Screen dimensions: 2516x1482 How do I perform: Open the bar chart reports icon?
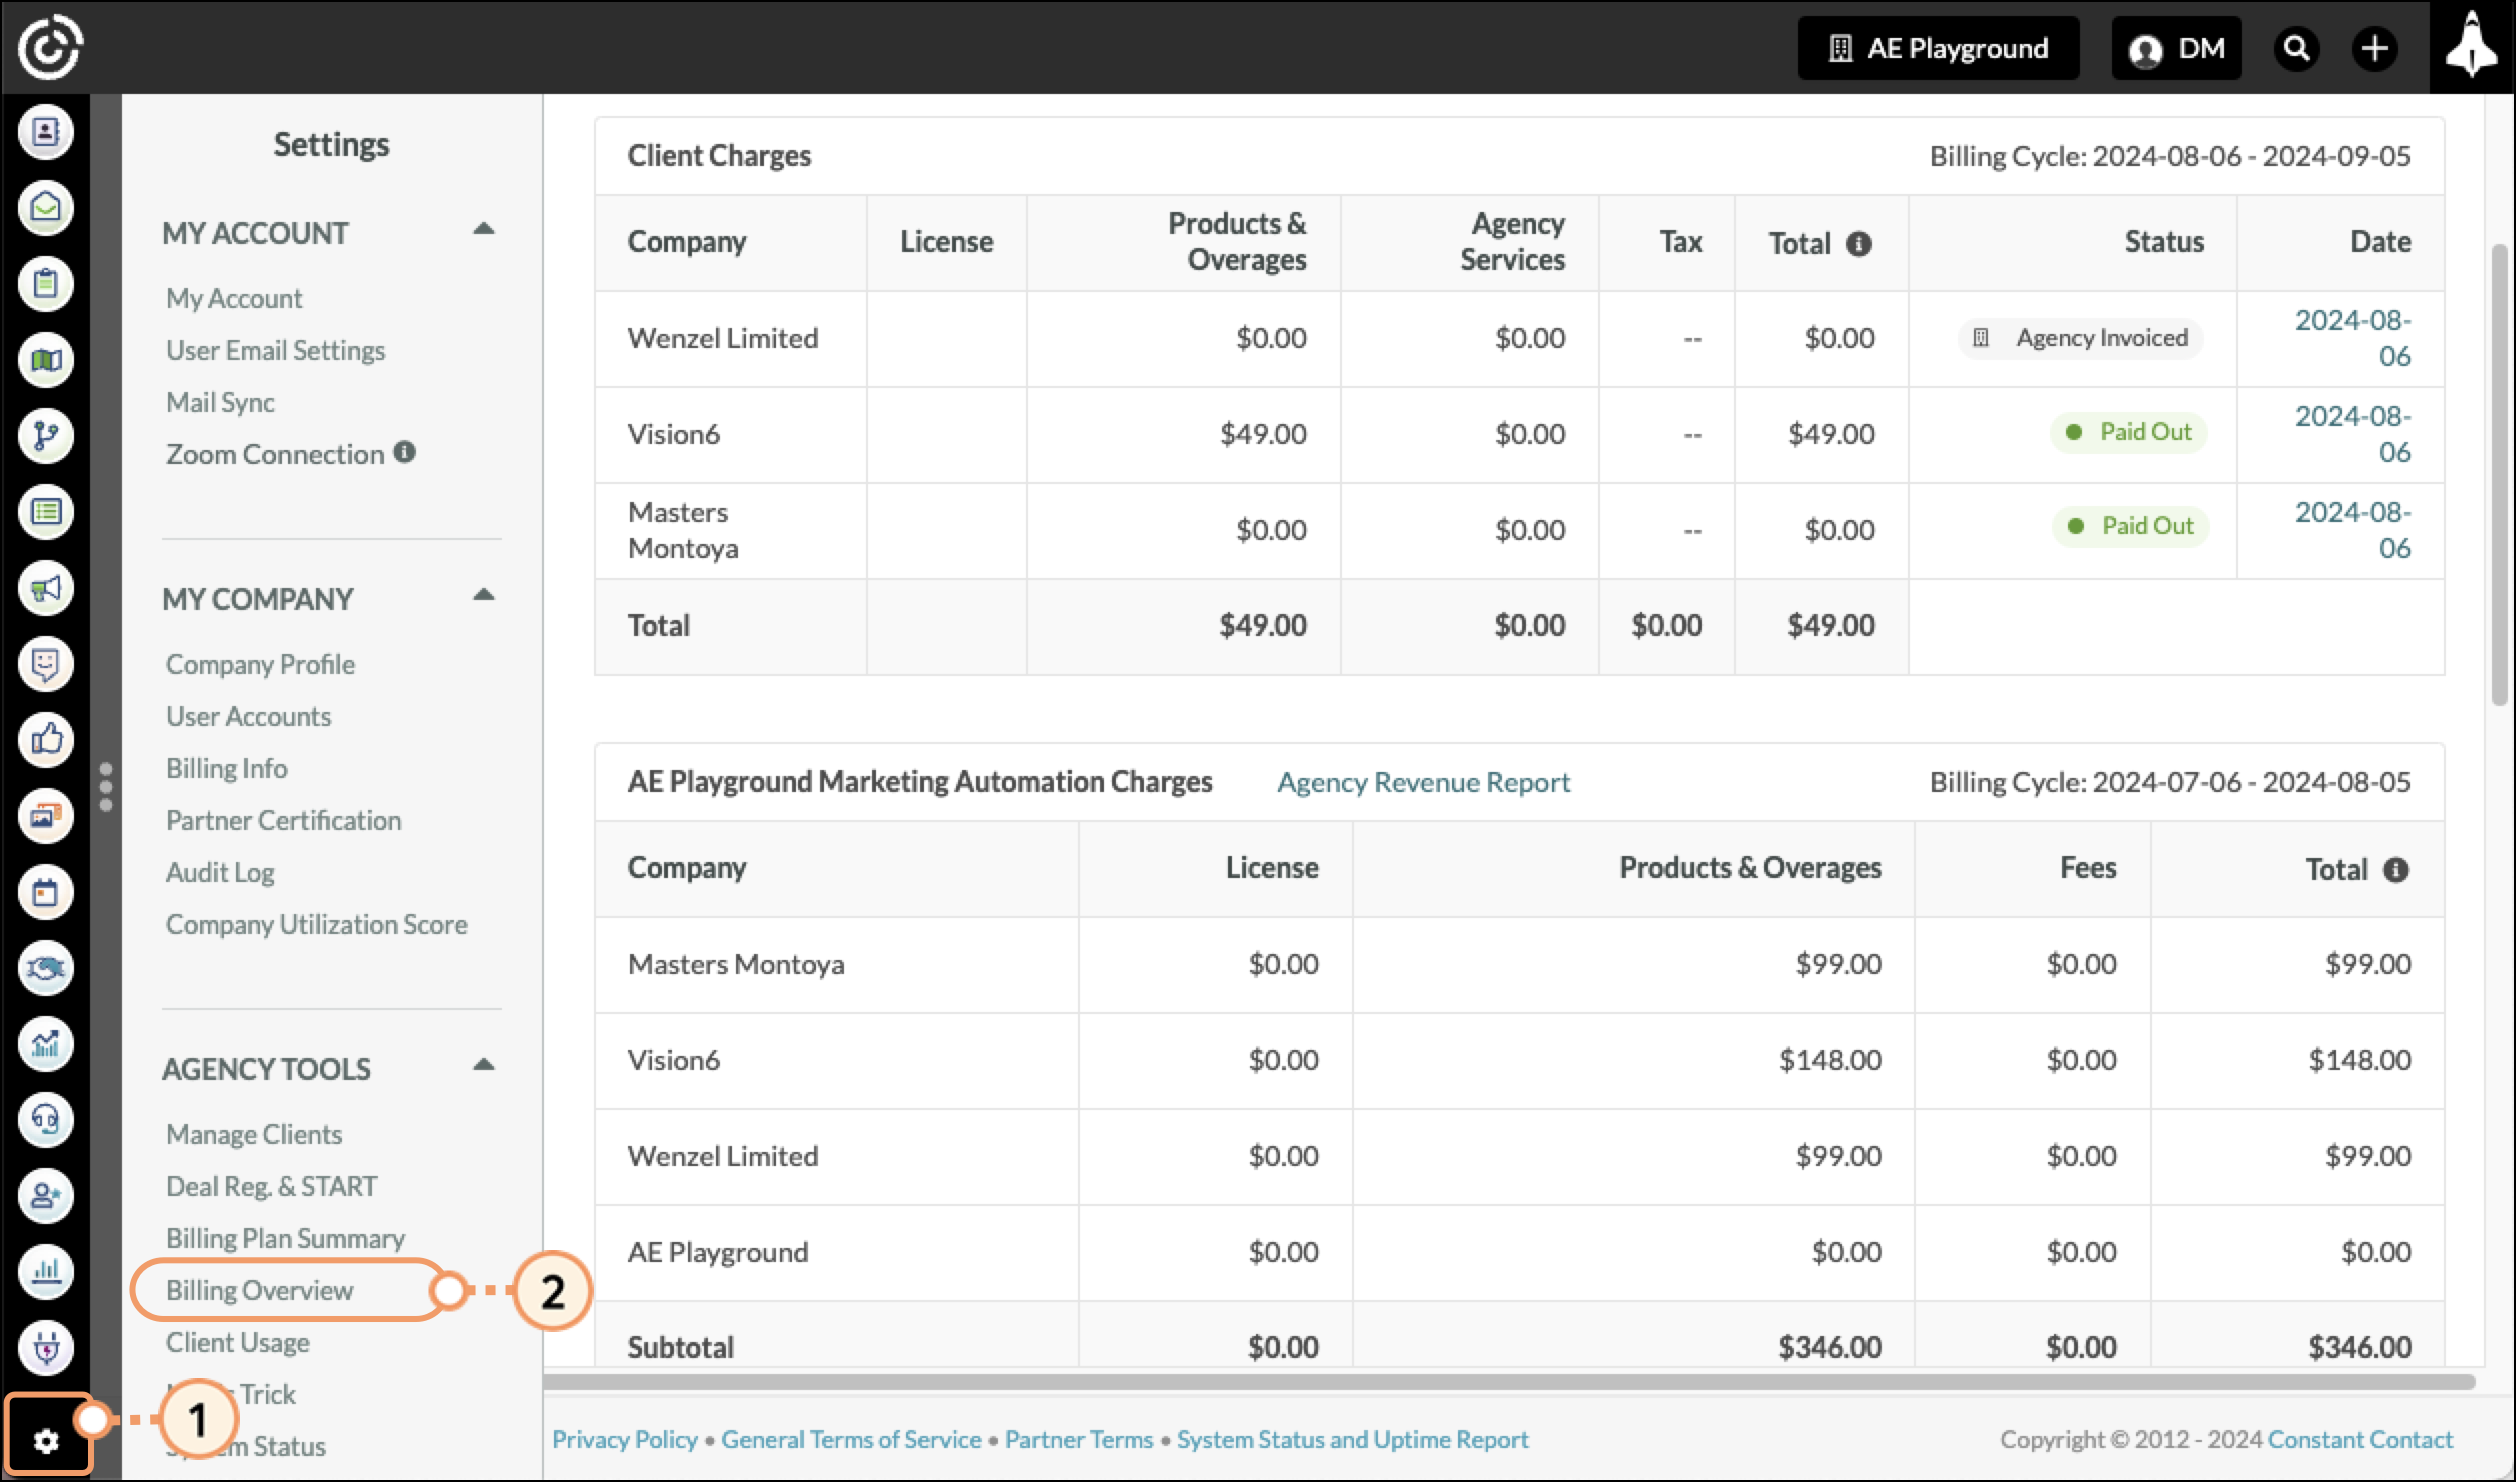46,1272
